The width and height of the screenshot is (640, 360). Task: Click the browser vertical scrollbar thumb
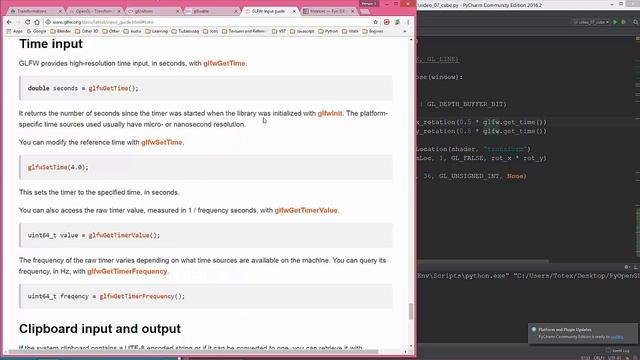[x=411, y=311]
